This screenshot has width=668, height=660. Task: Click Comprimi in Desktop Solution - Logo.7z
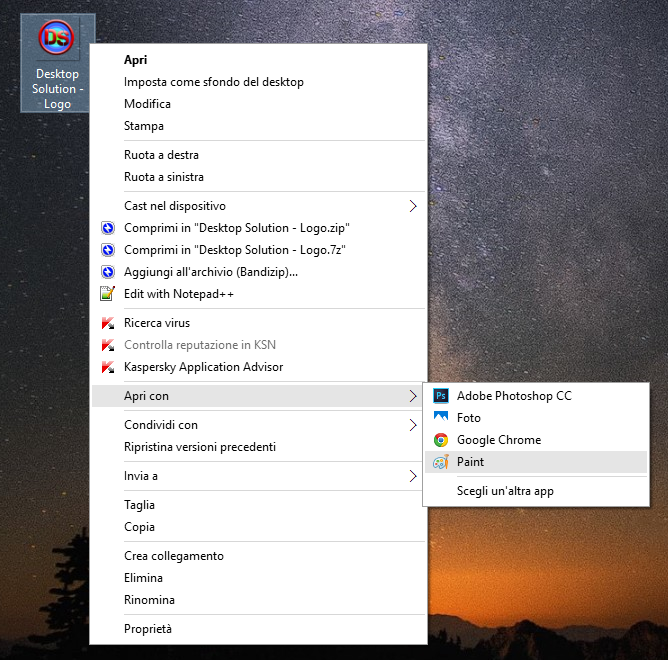(236, 250)
